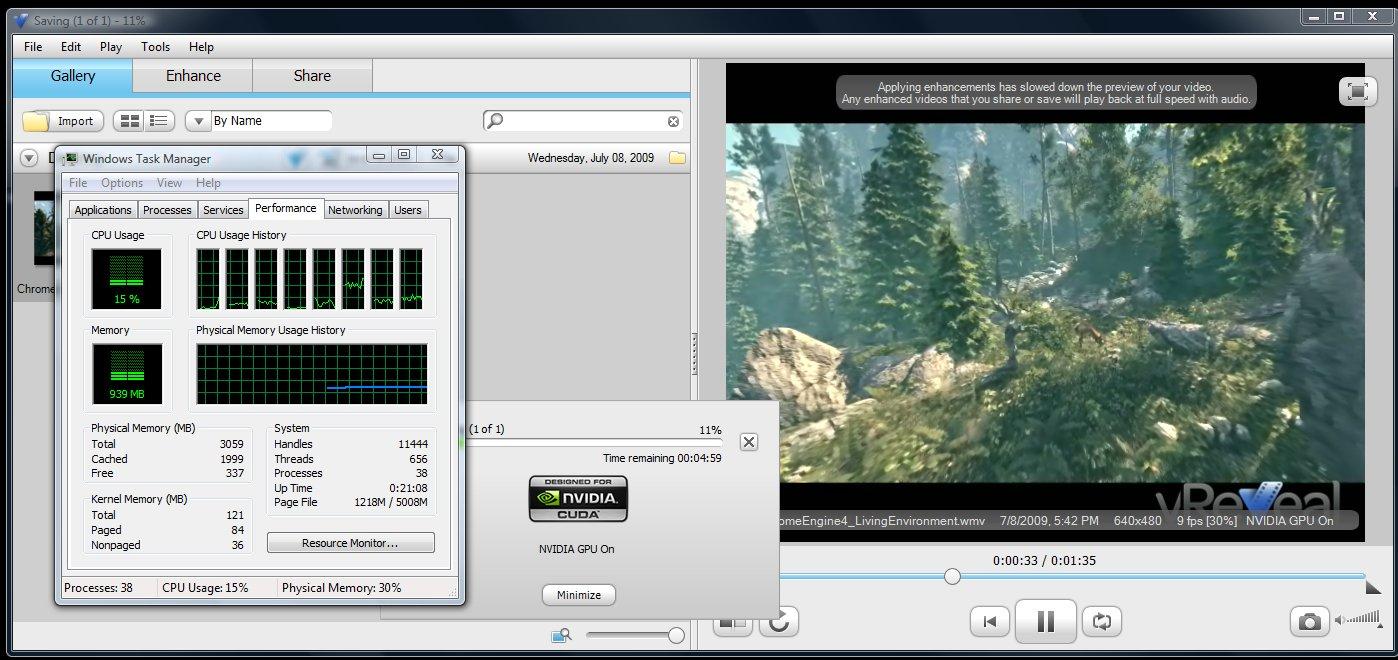Image resolution: width=1398 pixels, height=660 pixels.
Task: Open Task Manager Options menu
Action: (x=122, y=183)
